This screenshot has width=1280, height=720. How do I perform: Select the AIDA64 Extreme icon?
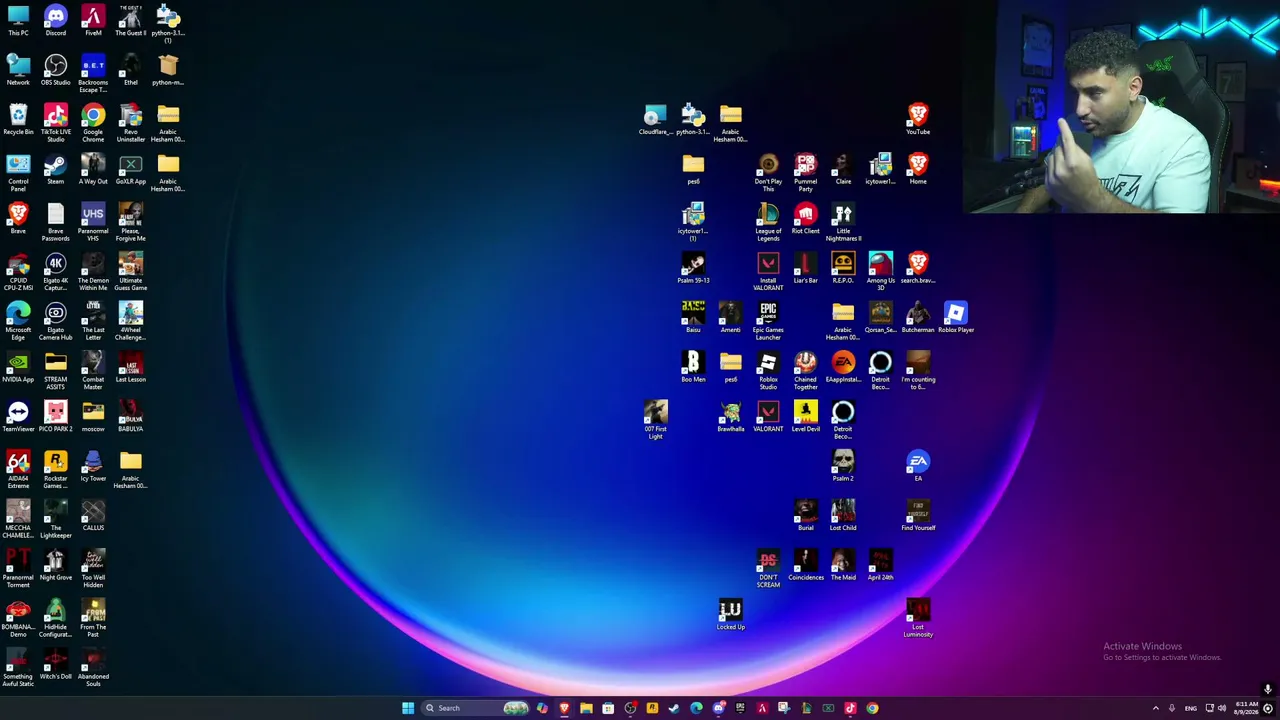(x=18, y=469)
